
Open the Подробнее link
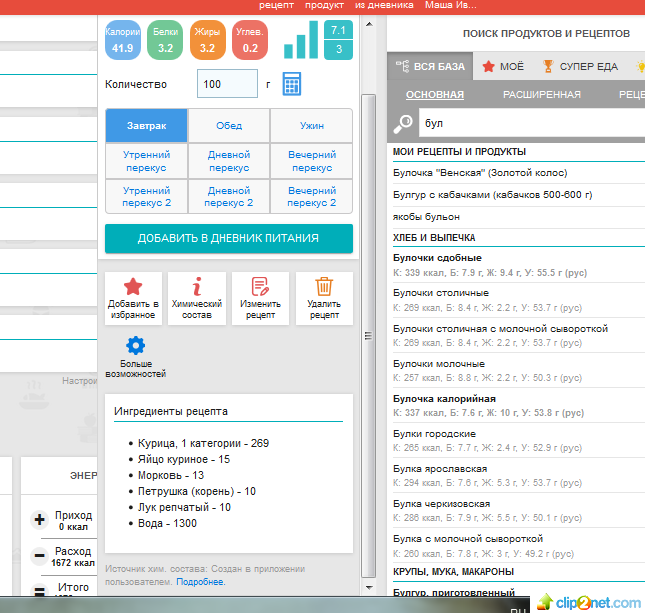tap(201, 581)
